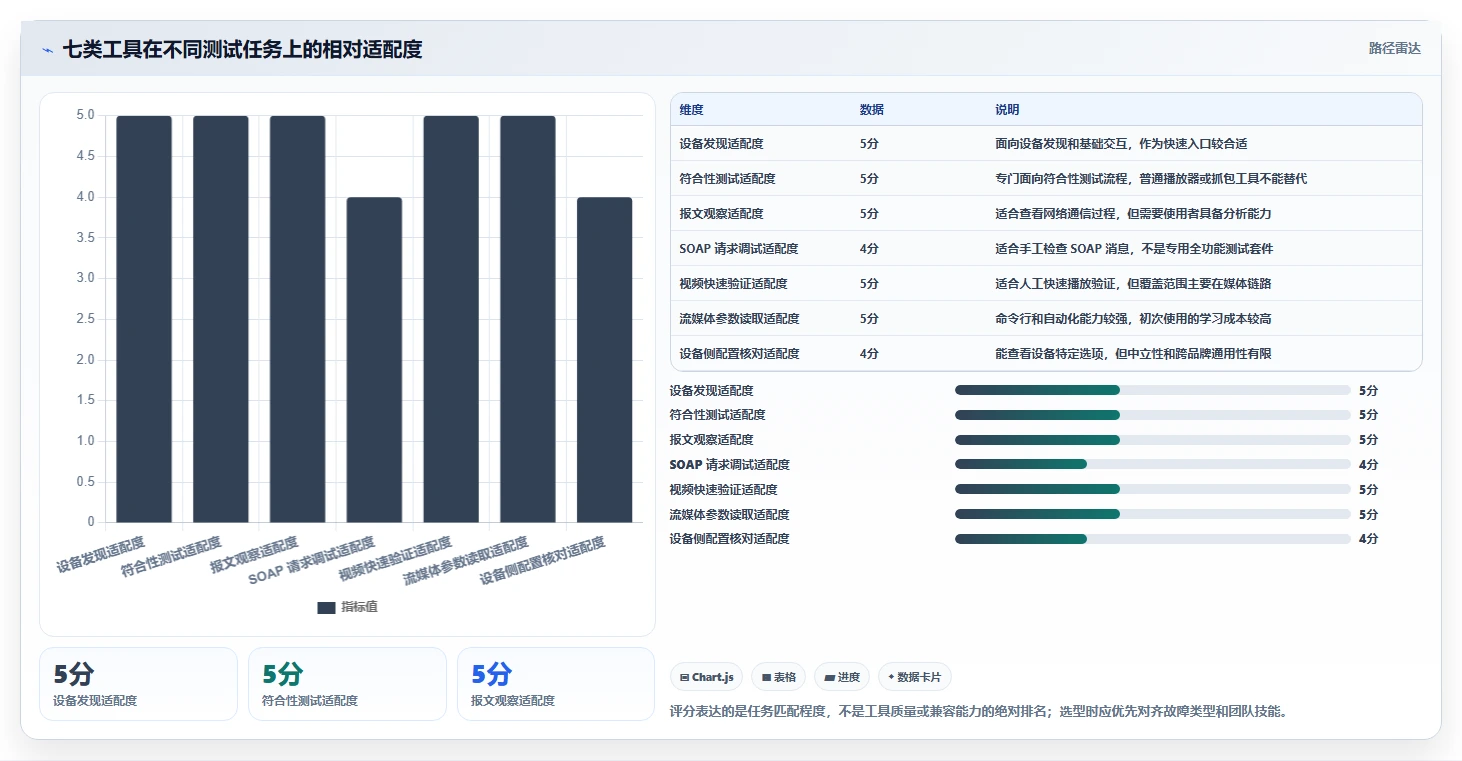Click the 设备侧配置核对适配度 chart bar
Viewport: 1462px width, 761px height.
605,360
